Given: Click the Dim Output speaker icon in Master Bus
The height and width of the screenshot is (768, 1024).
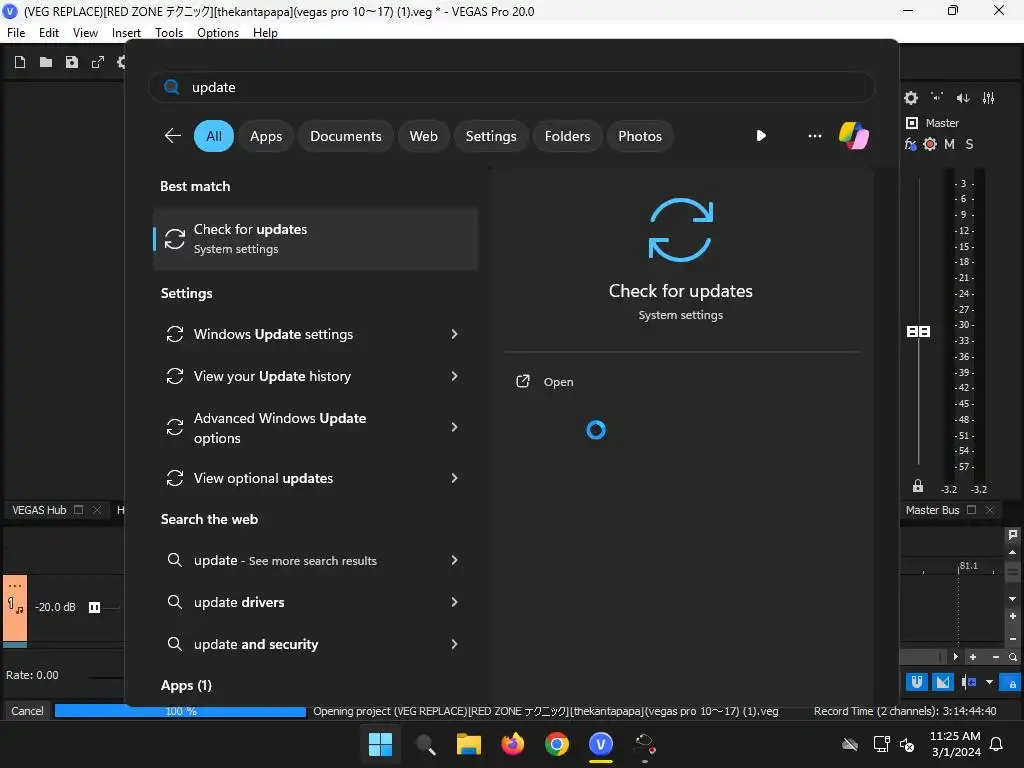Looking at the screenshot, I should (963, 98).
